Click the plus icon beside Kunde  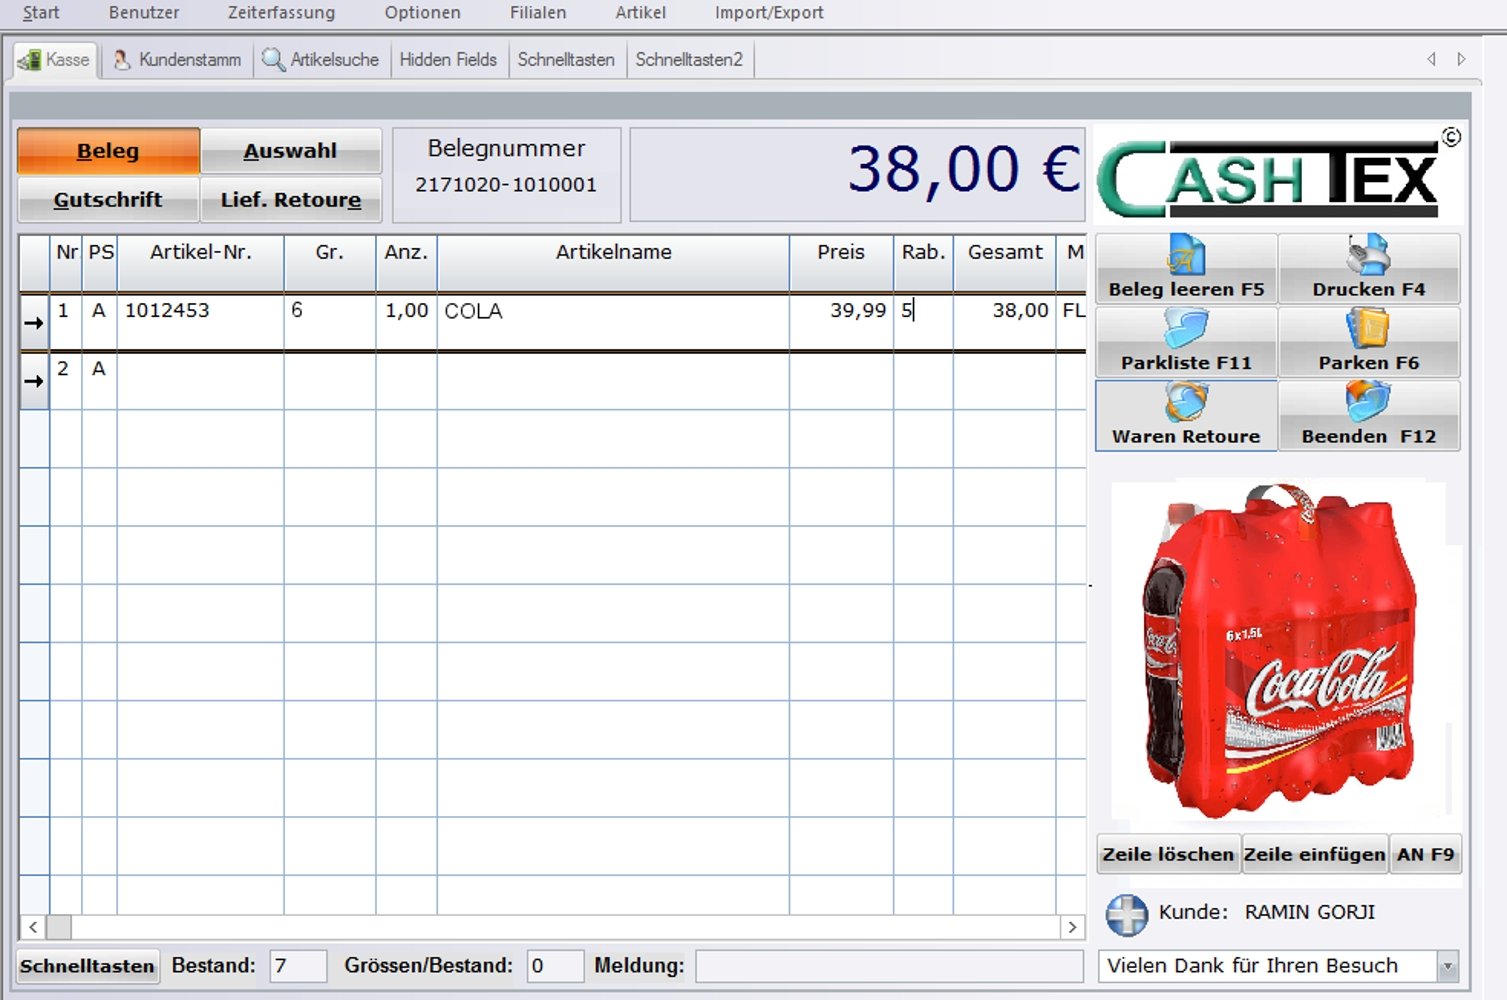click(1127, 914)
